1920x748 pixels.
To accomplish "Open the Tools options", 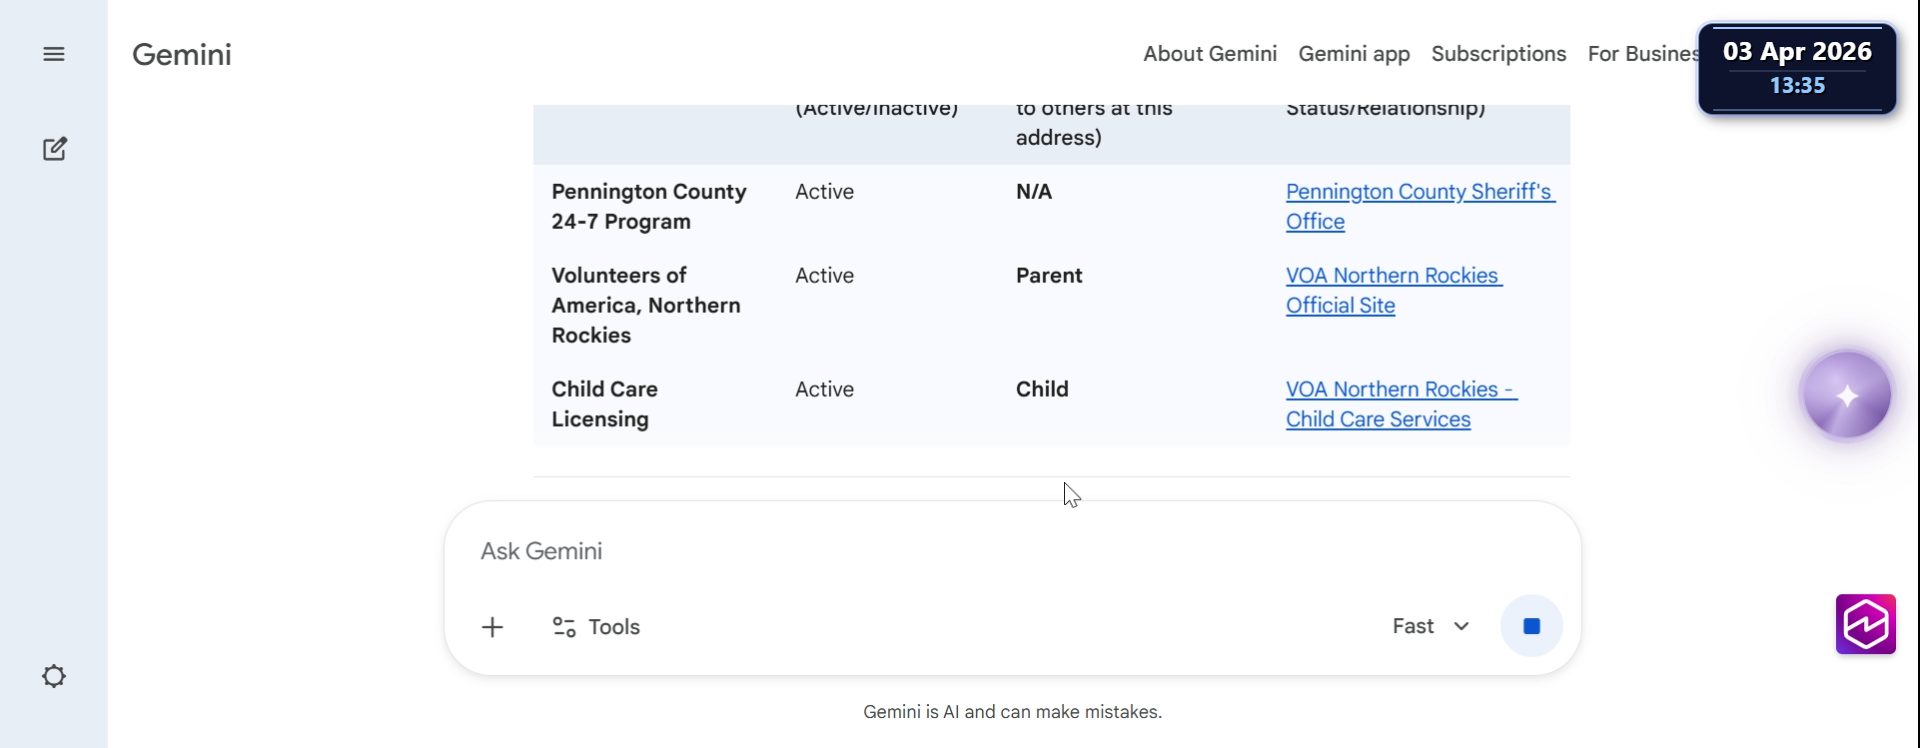I will [x=597, y=627].
